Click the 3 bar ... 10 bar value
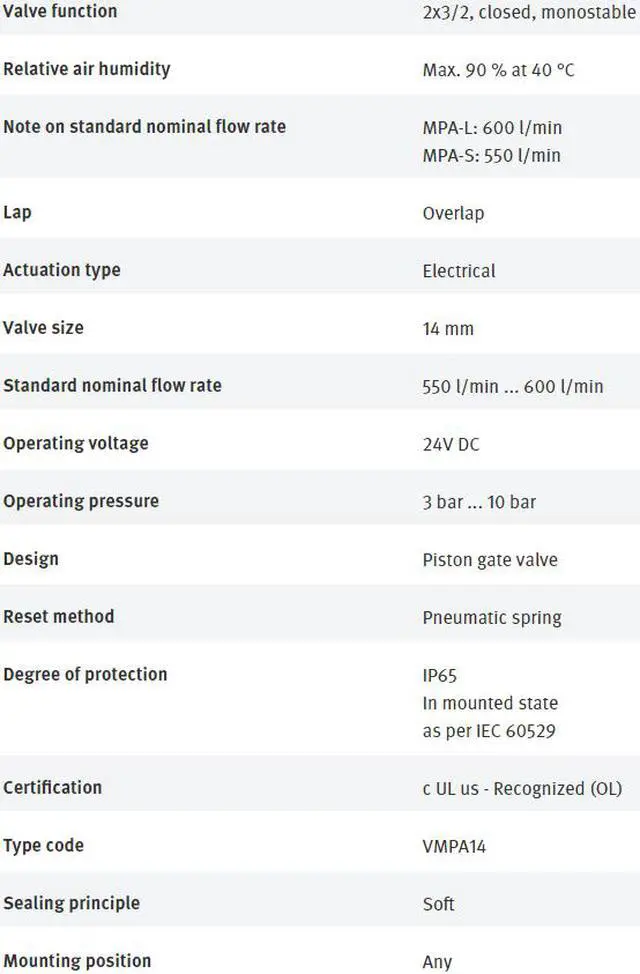The width and height of the screenshot is (640, 974). [479, 502]
